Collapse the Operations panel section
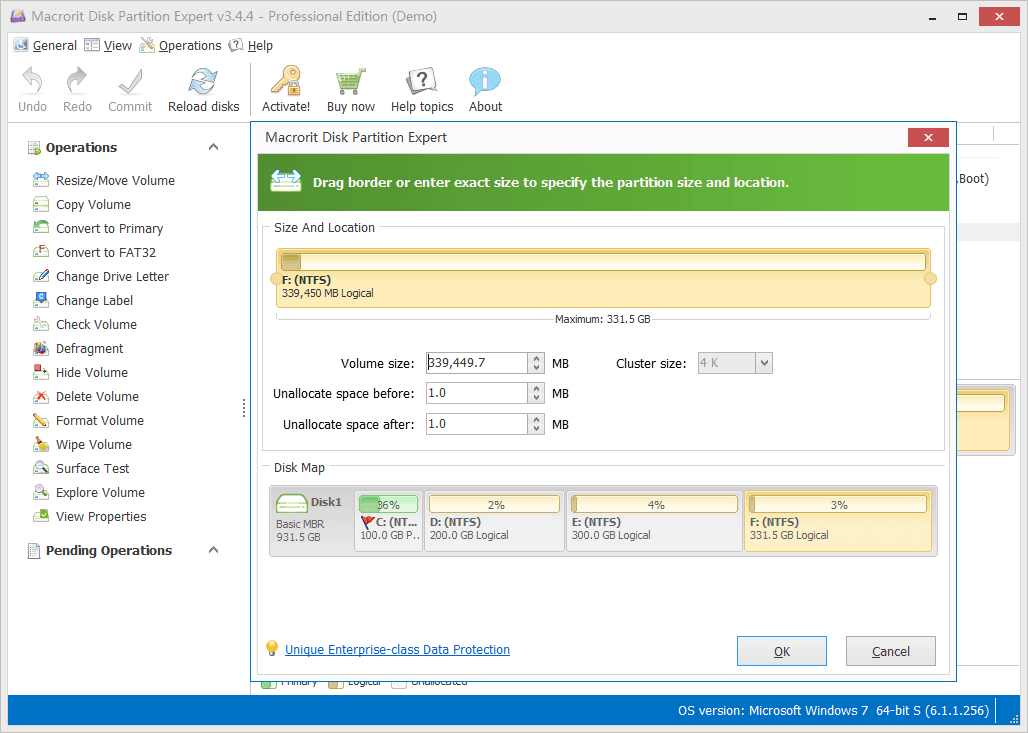This screenshot has width=1028, height=733. click(213, 148)
